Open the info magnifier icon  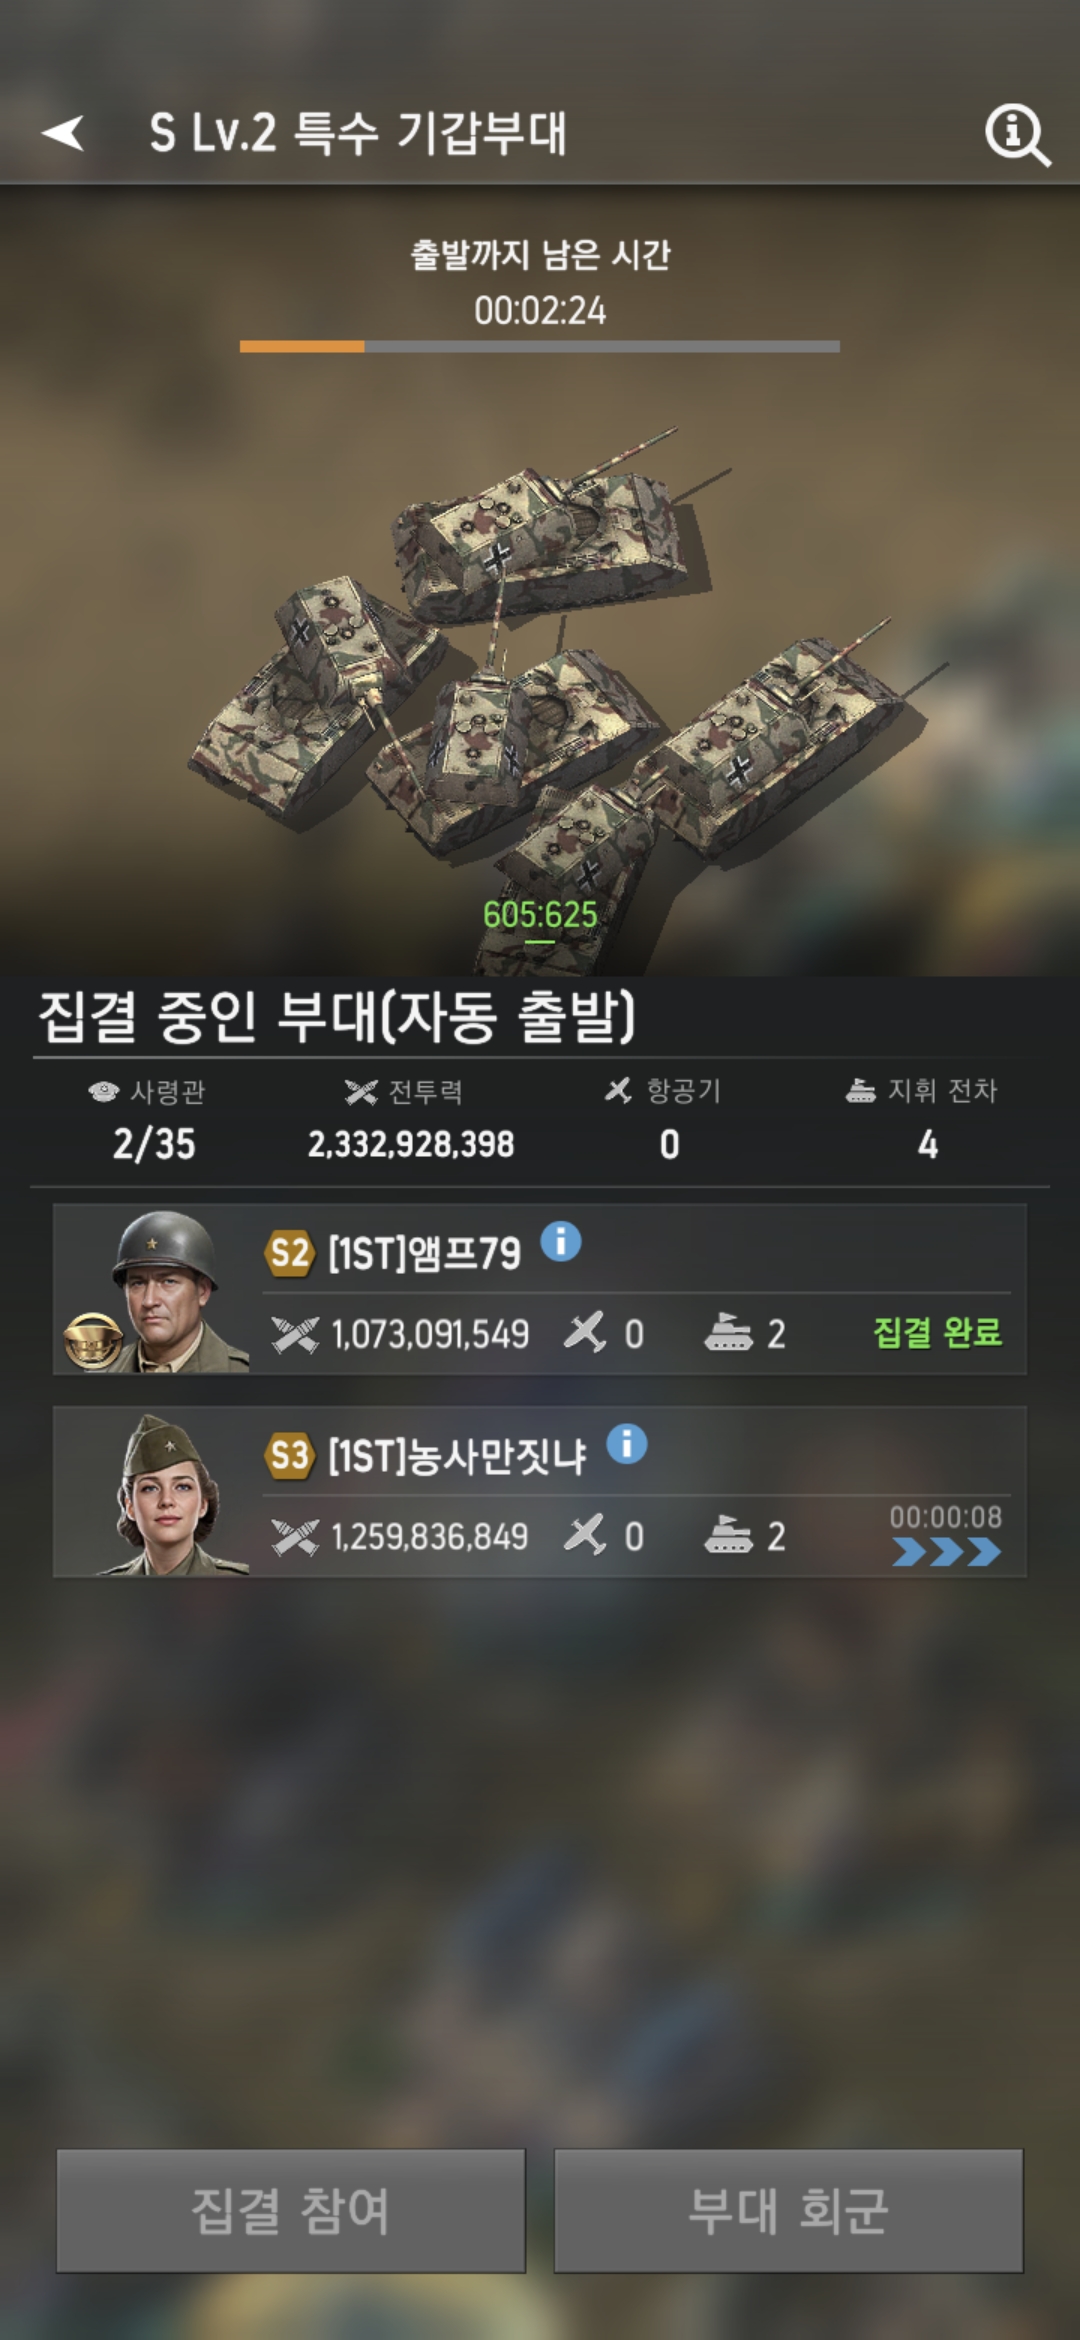pyautogui.click(x=1017, y=134)
